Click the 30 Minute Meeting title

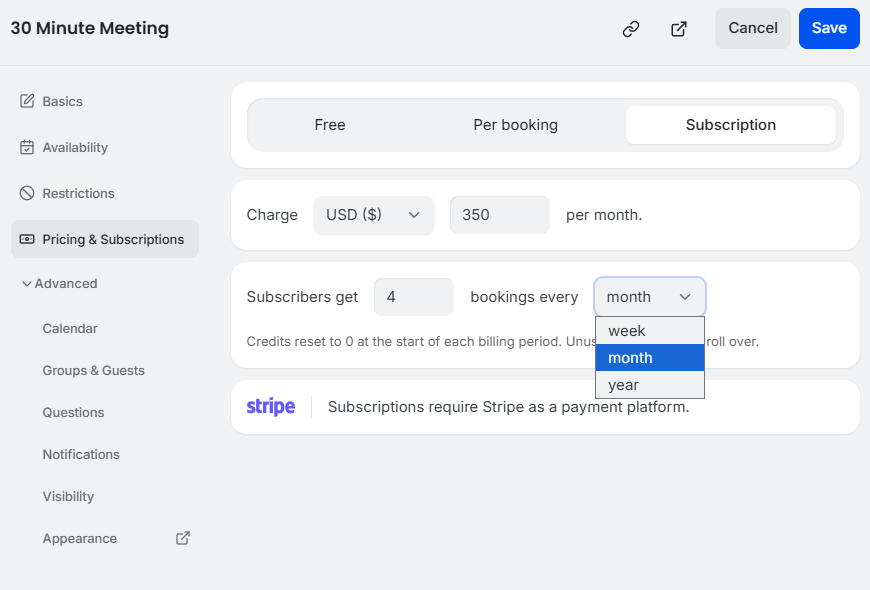pos(90,28)
